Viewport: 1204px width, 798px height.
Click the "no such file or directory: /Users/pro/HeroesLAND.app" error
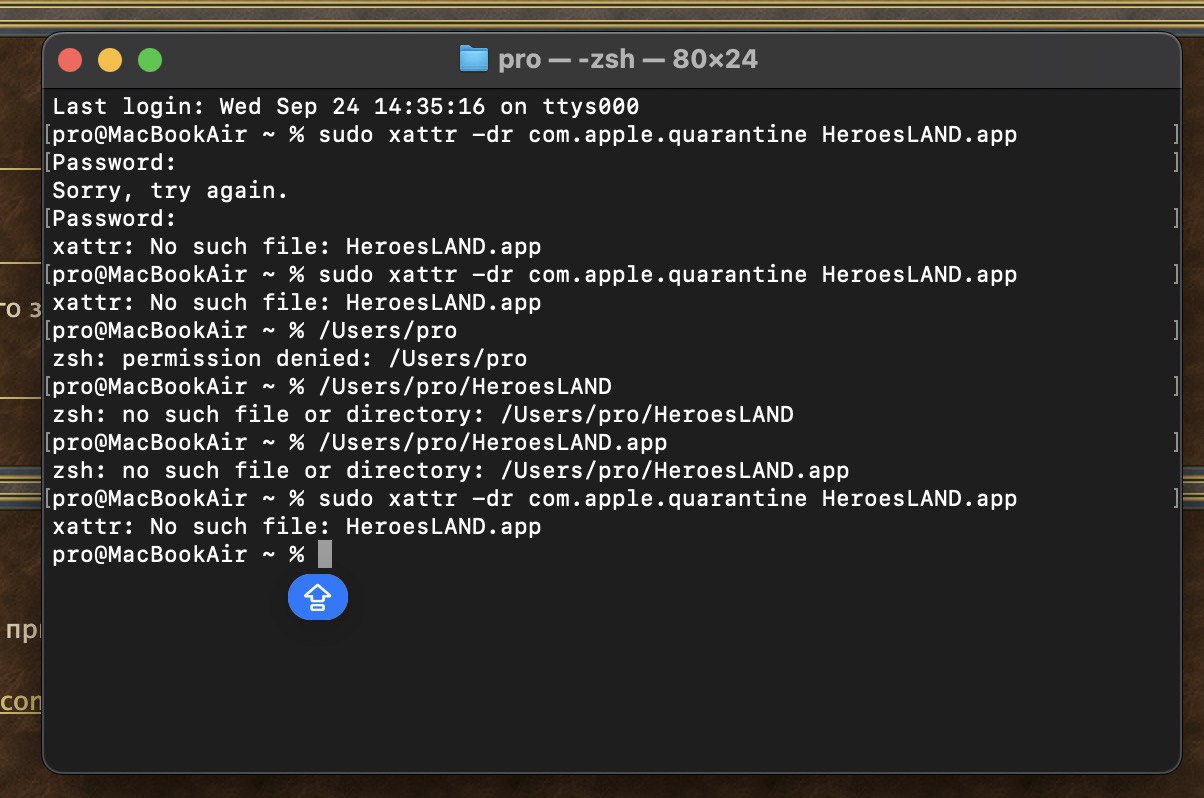tap(450, 470)
